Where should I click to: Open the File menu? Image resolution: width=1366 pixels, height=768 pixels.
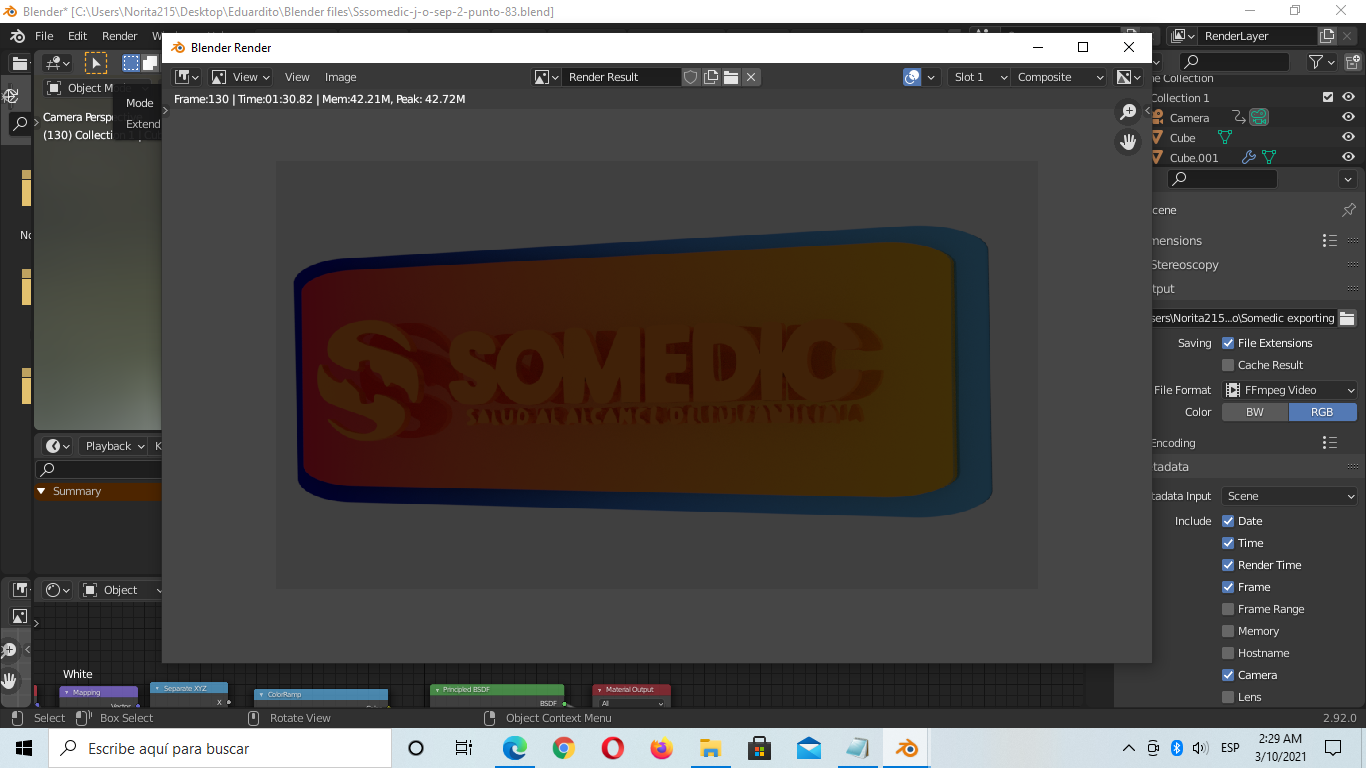coord(44,36)
